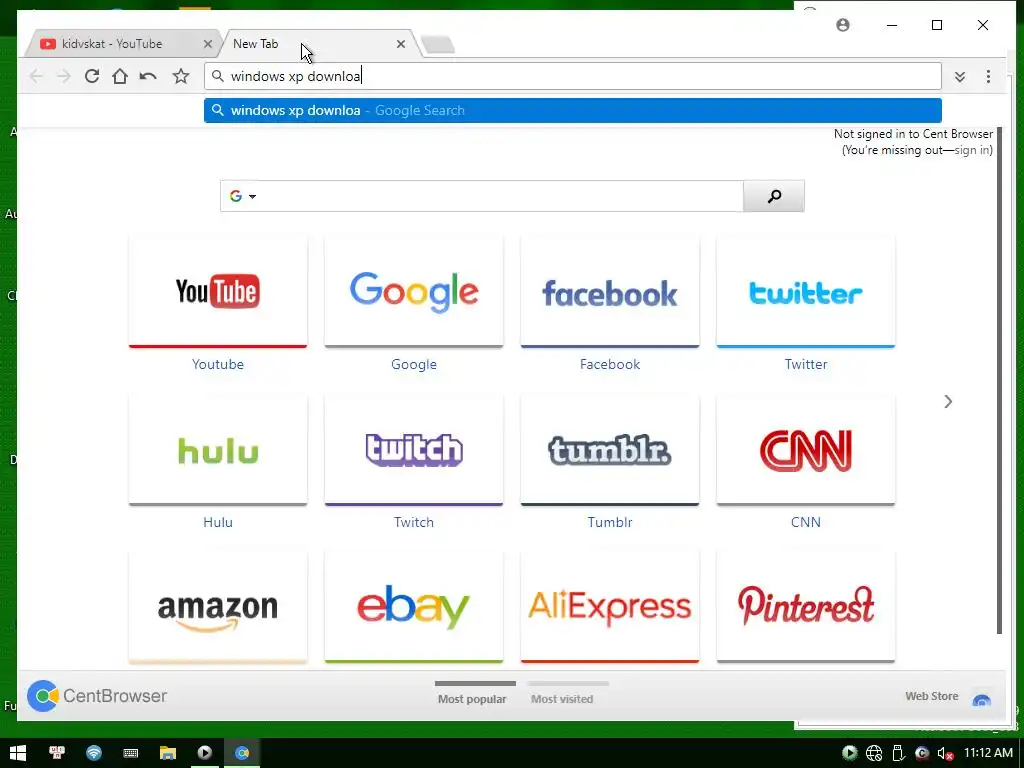The width and height of the screenshot is (1024, 768).
Task: Open the Web Store link
Action: coord(931,696)
